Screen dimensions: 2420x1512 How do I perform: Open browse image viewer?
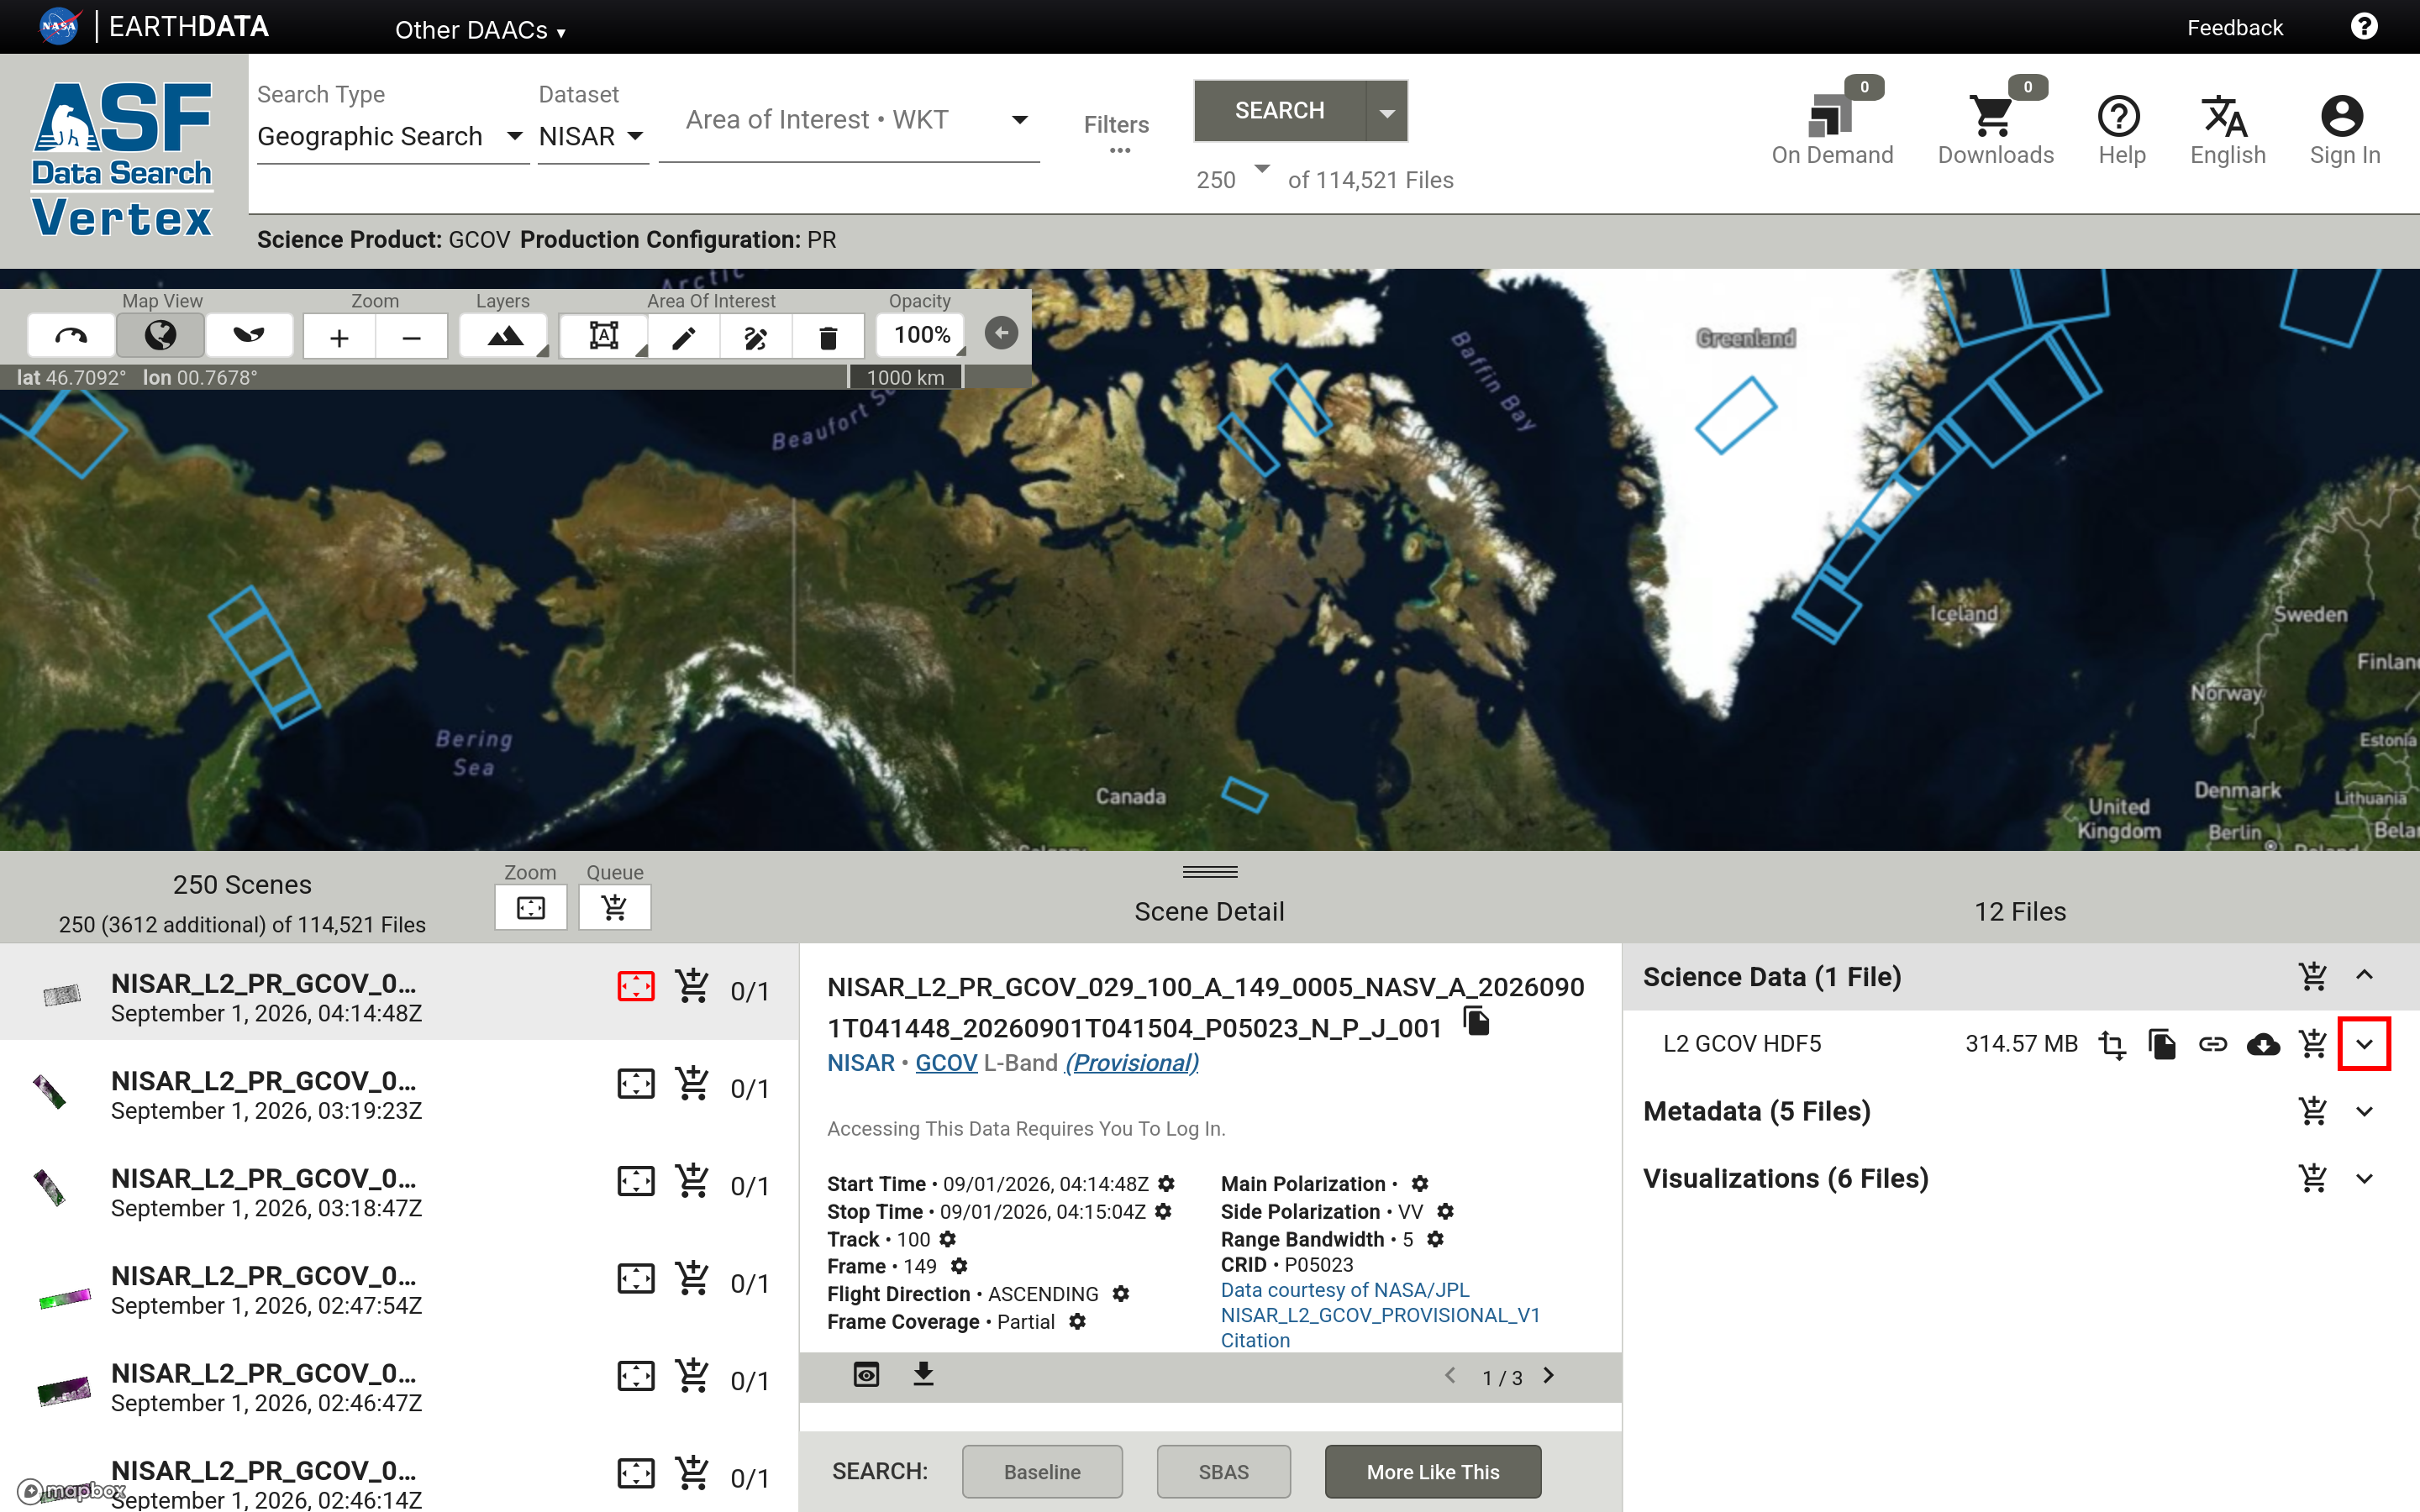(x=866, y=1375)
